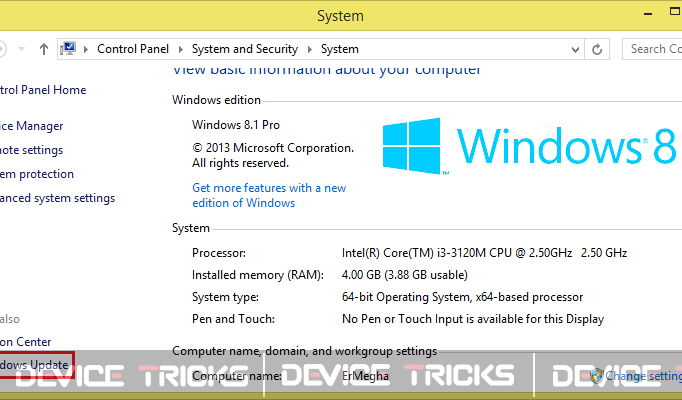The width and height of the screenshot is (682, 400).
Task: Click No Pen or Touch Input text
Action: 473,319
